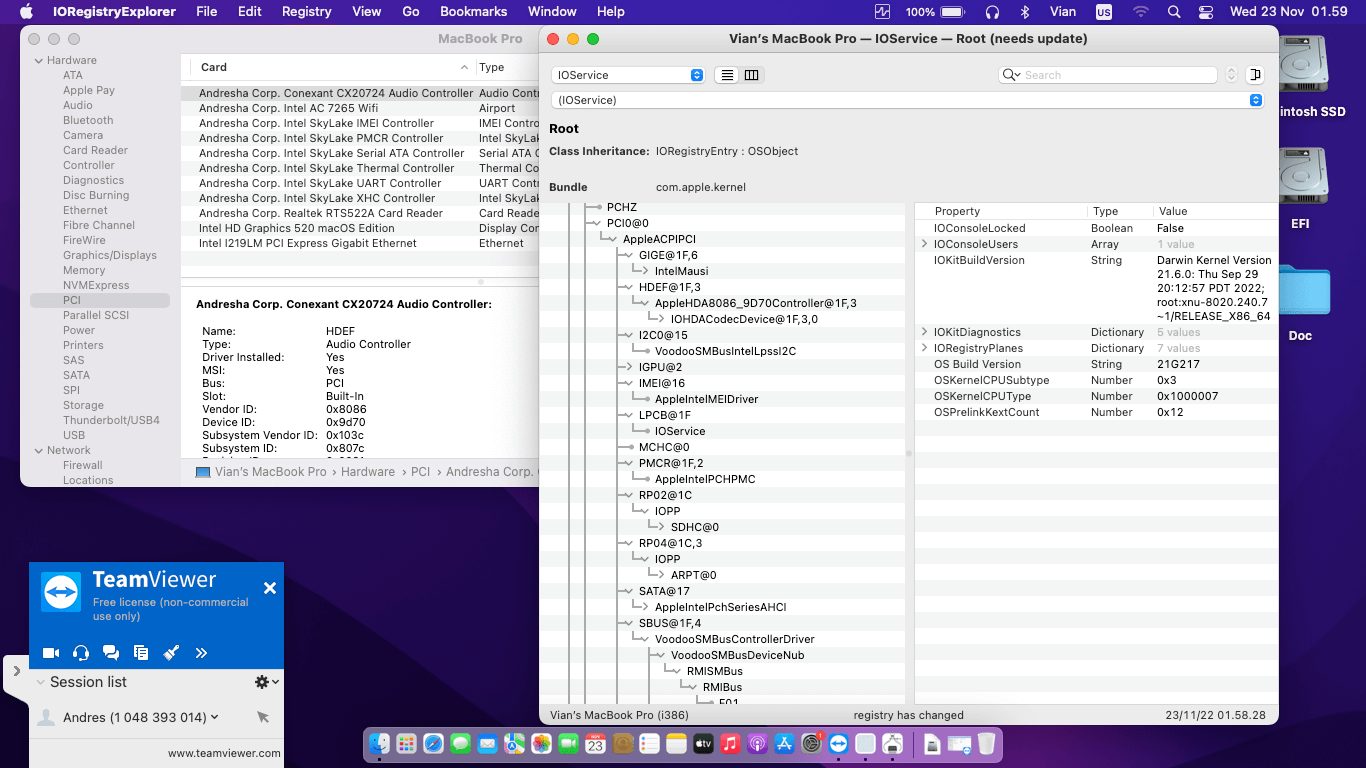Select Graphics/Displays in the Hardware sidebar
The height and width of the screenshot is (768, 1366).
click(x=110, y=255)
